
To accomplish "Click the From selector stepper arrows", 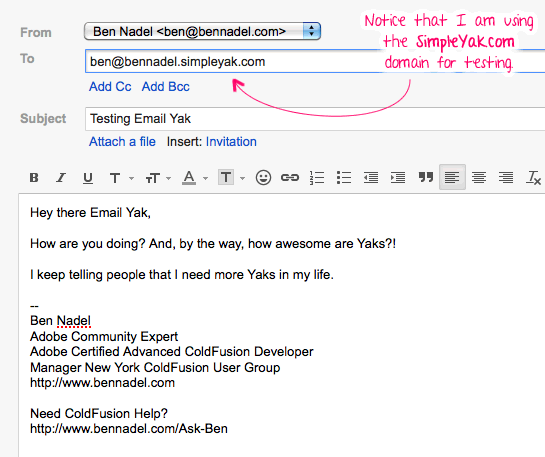I will coord(311,31).
